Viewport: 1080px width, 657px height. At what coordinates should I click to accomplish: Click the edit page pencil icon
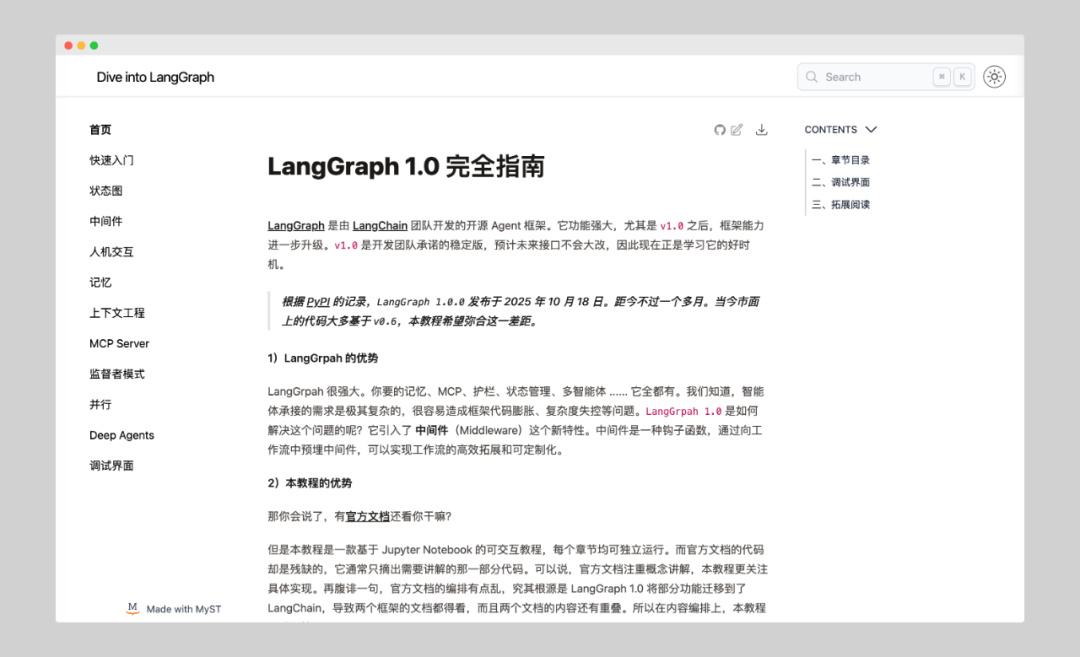click(x=737, y=129)
